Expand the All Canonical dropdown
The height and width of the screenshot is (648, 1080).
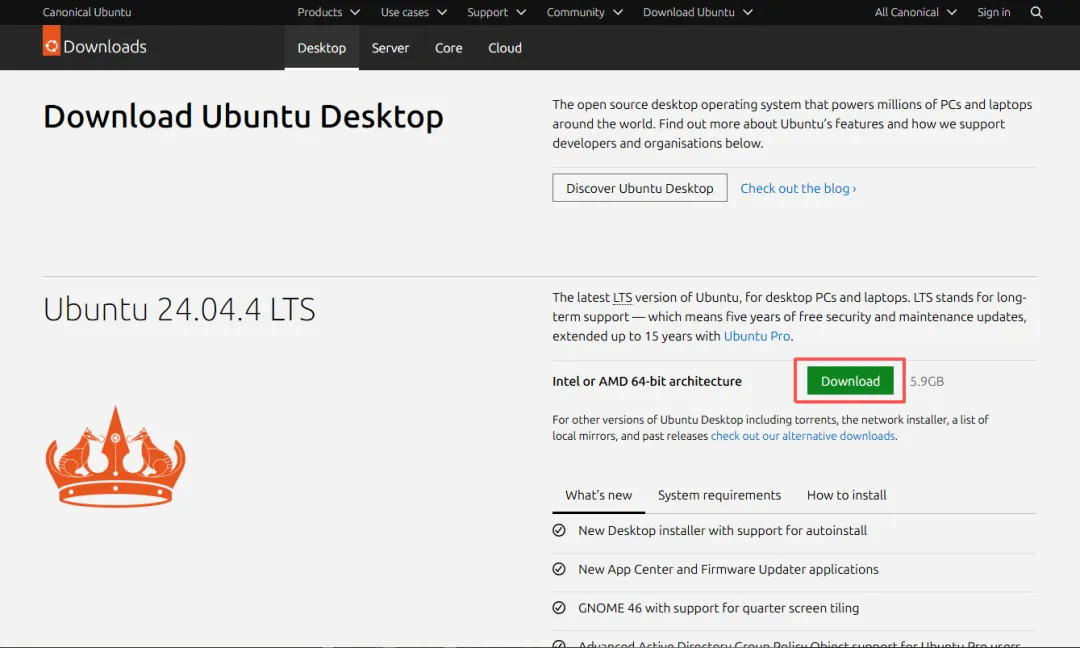click(915, 12)
